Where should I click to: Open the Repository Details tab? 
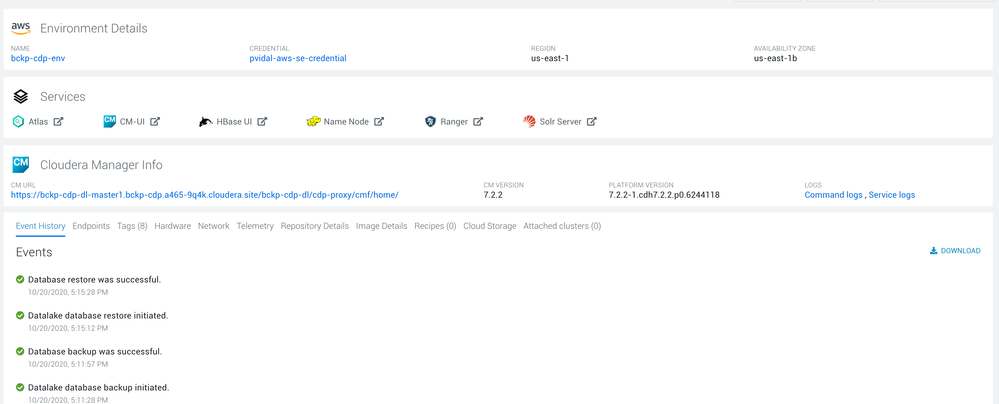click(315, 226)
